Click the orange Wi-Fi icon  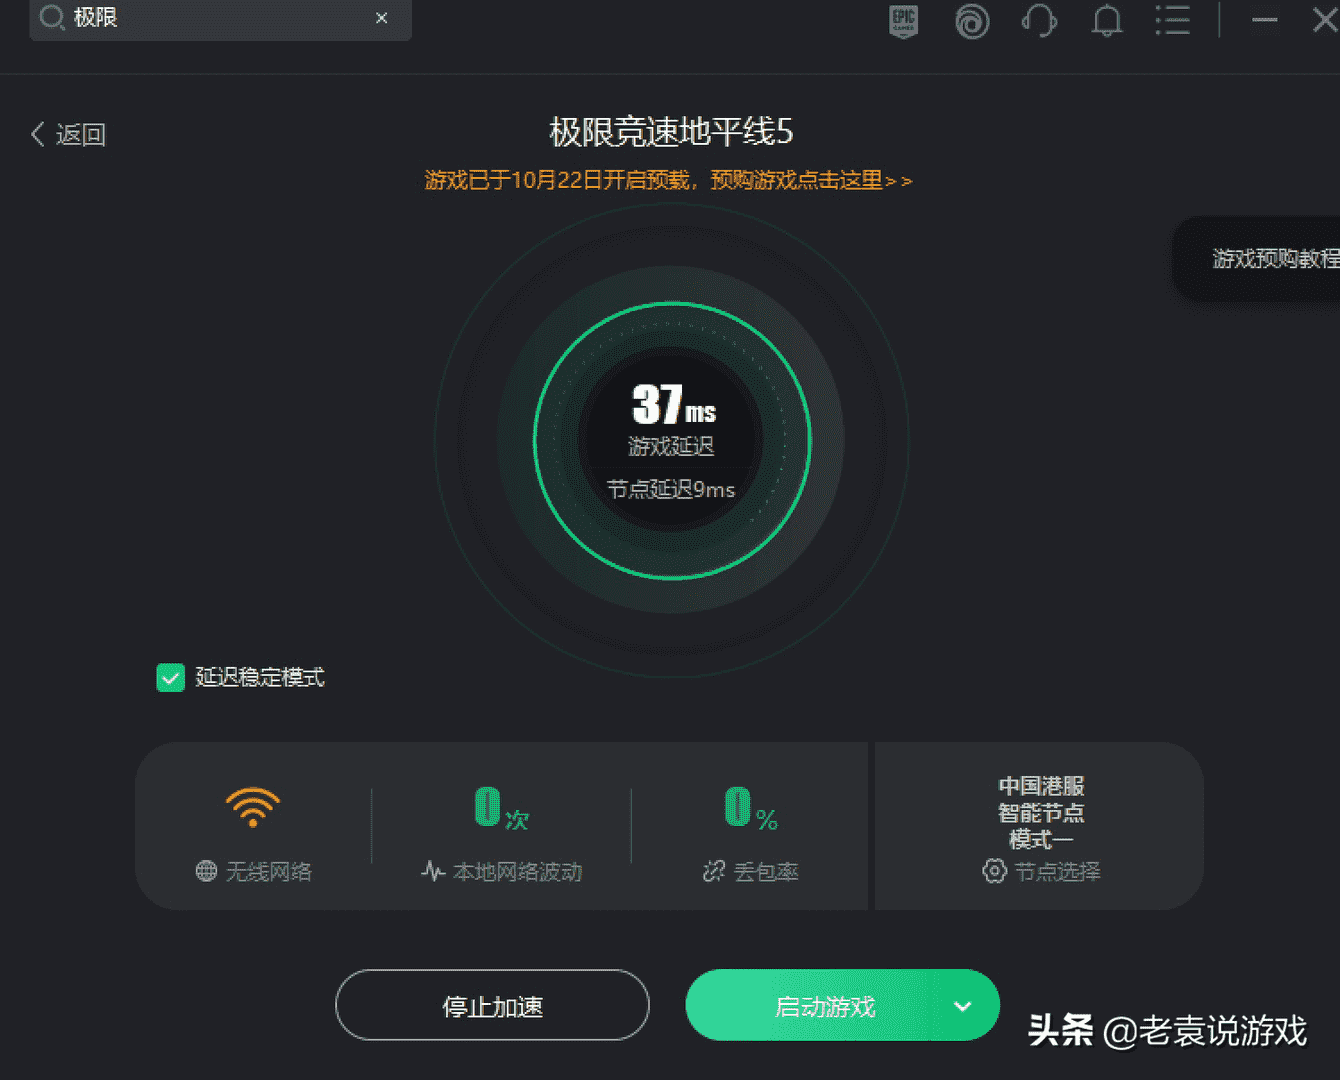253,806
